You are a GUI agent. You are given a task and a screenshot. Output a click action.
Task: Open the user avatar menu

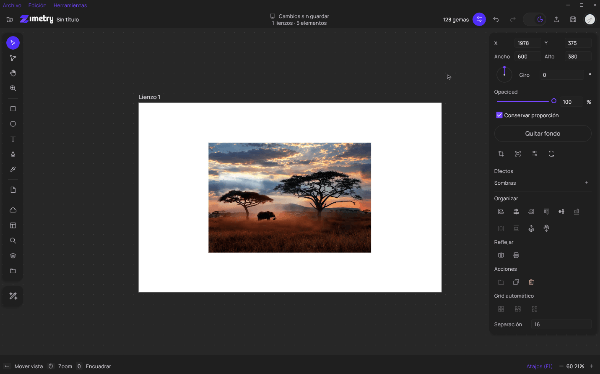[x=590, y=19]
